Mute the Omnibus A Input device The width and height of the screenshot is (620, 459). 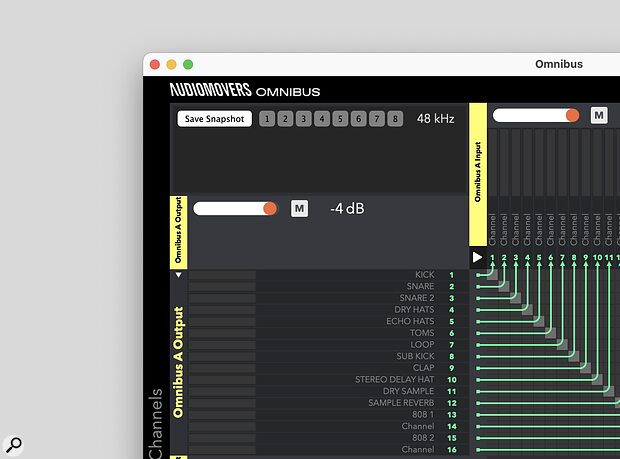[599, 115]
